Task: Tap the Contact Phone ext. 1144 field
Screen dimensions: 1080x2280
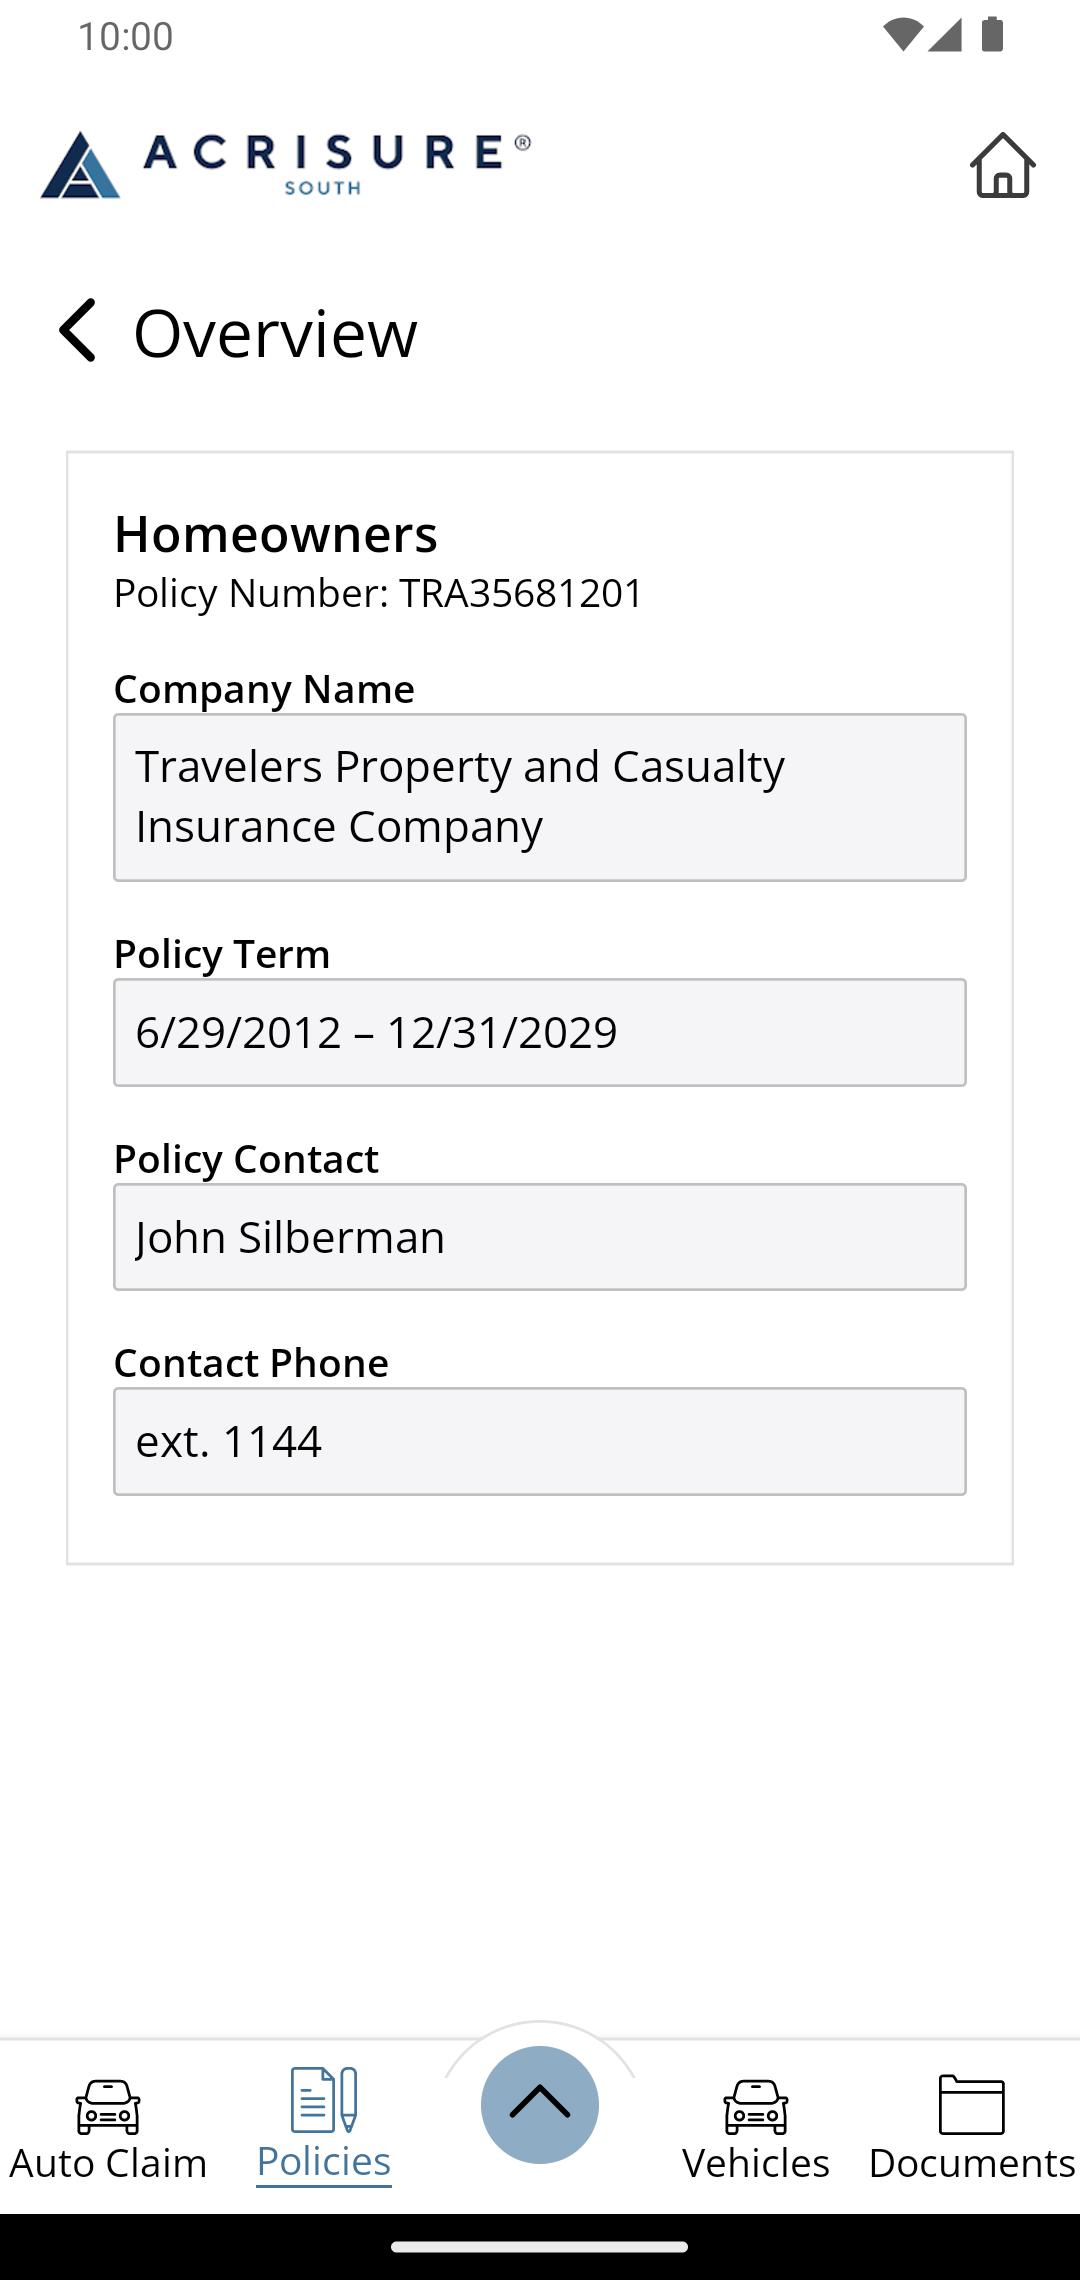Action: [x=540, y=1441]
